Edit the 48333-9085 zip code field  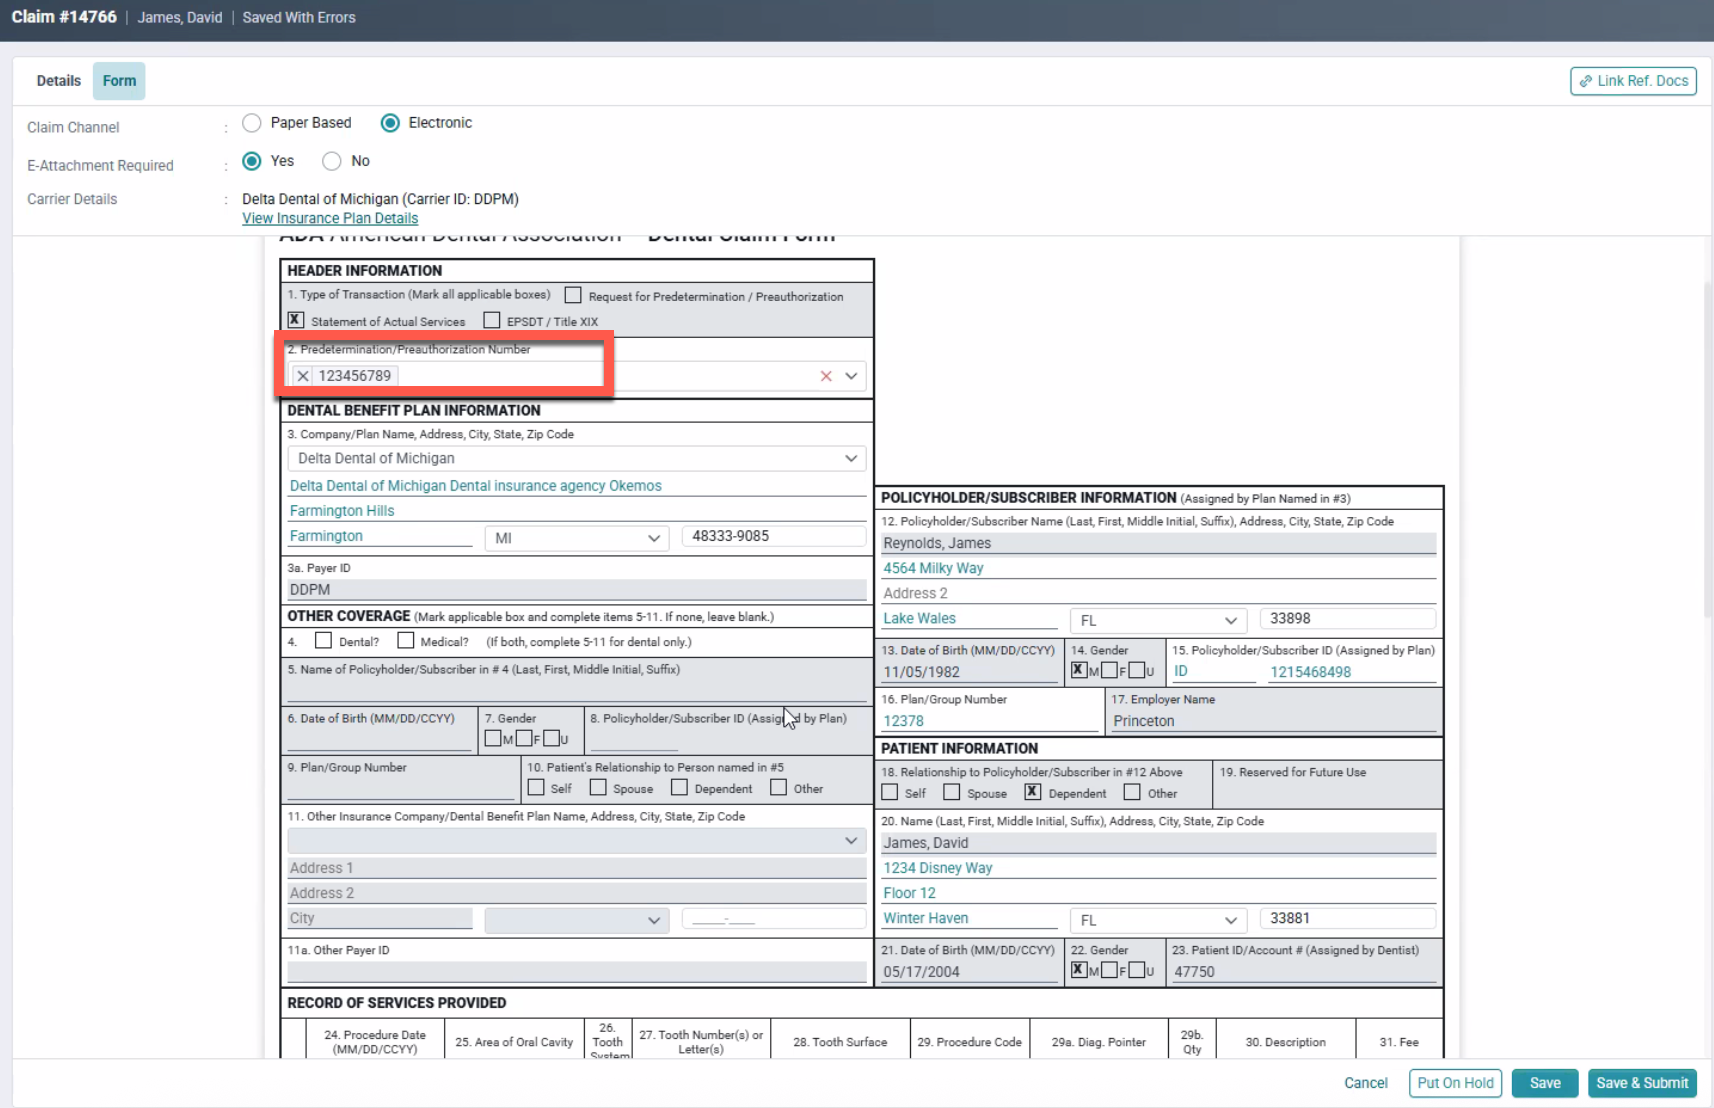(x=773, y=536)
